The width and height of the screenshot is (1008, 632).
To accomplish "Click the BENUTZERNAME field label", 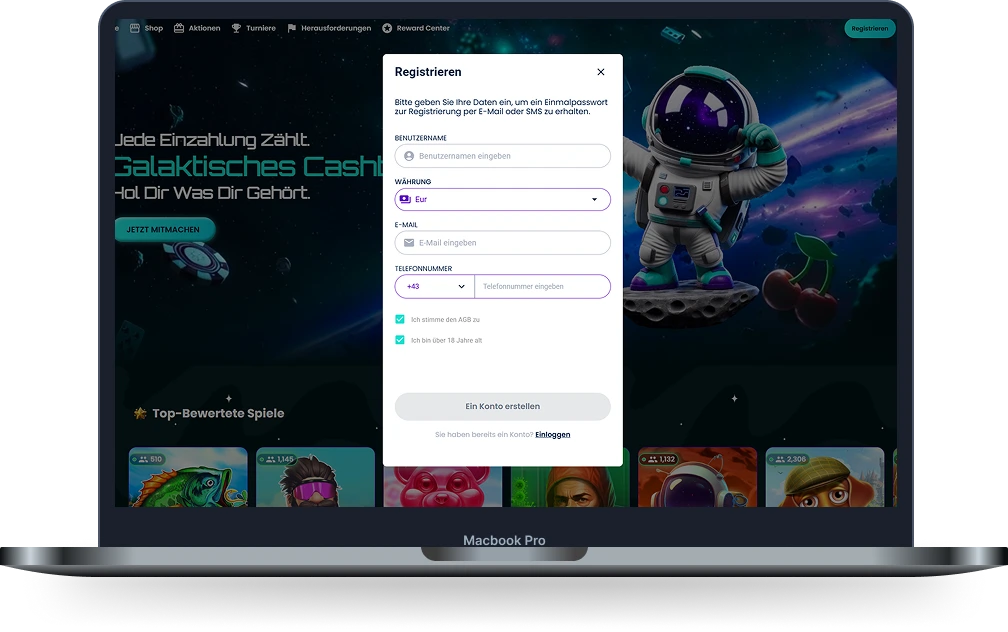I will [420, 138].
